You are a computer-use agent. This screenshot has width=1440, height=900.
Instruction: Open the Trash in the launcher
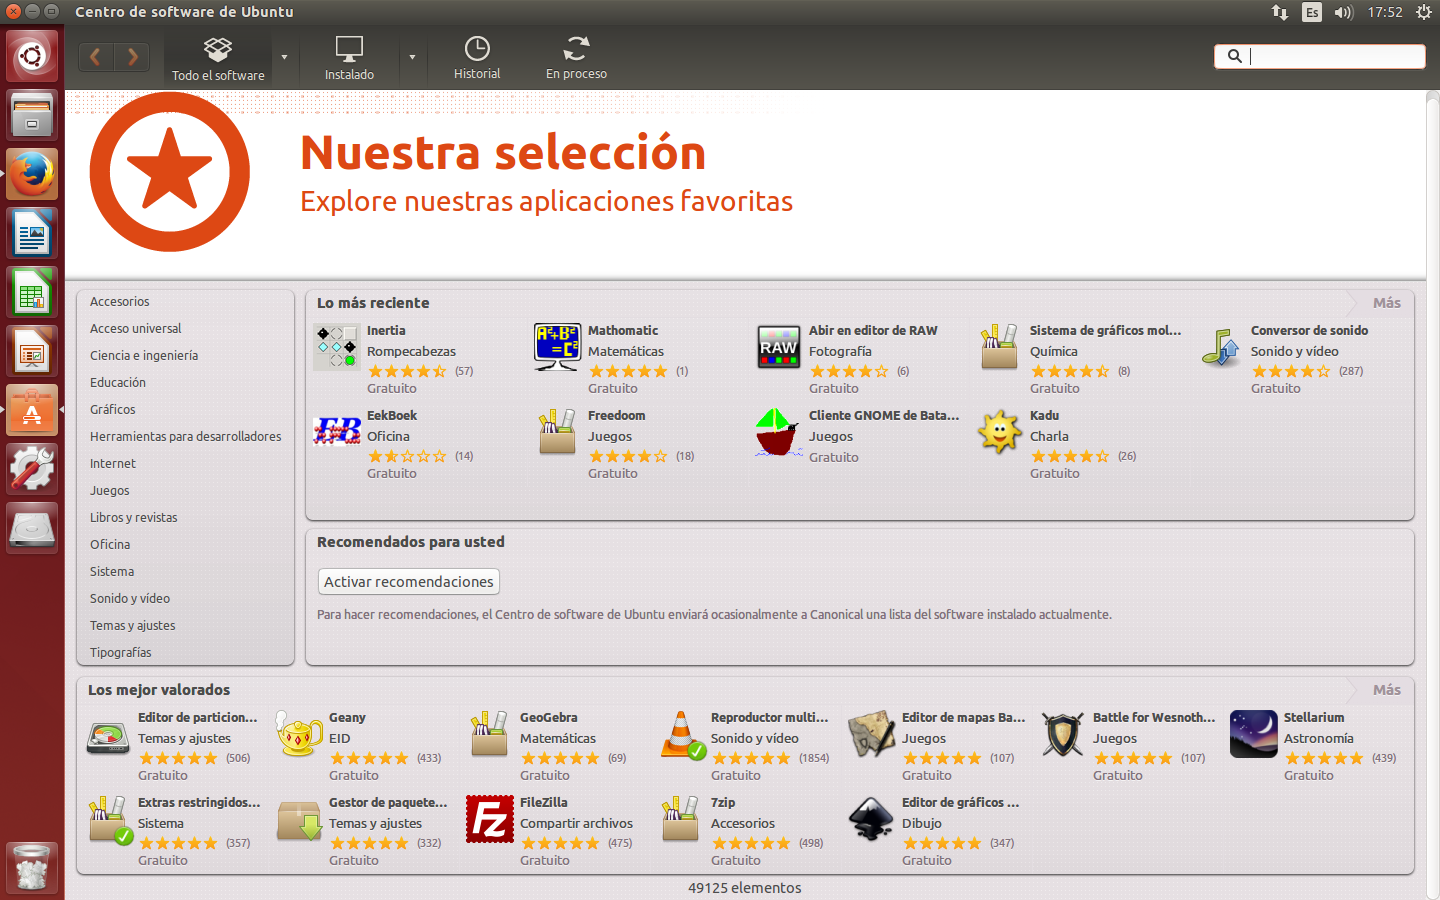click(32, 866)
